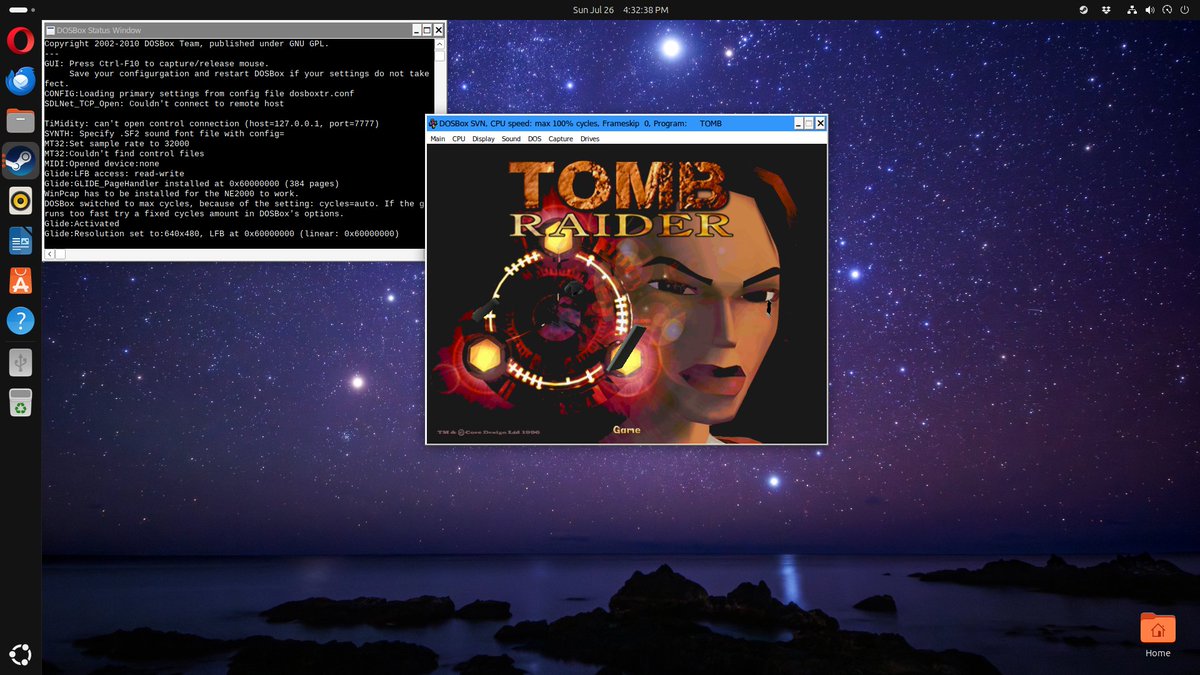
Task: Click the 'Glide:Resolution set to:640x480' line
Action: (221, 234)
